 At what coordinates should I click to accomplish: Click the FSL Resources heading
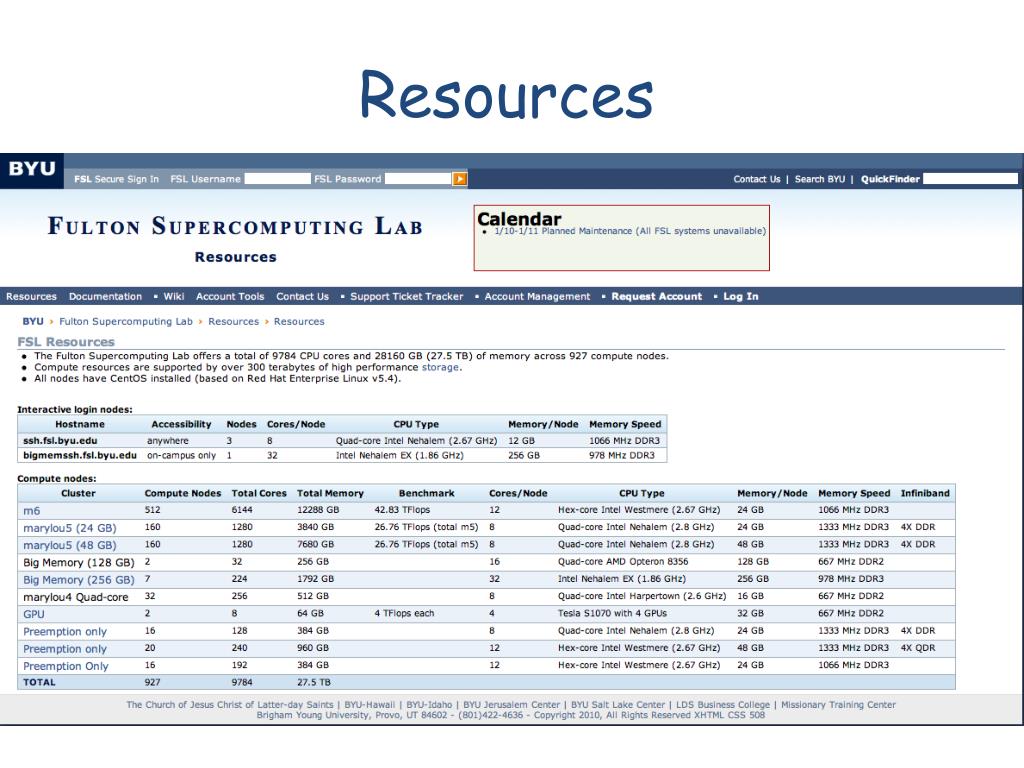click(x=66, y=342)
